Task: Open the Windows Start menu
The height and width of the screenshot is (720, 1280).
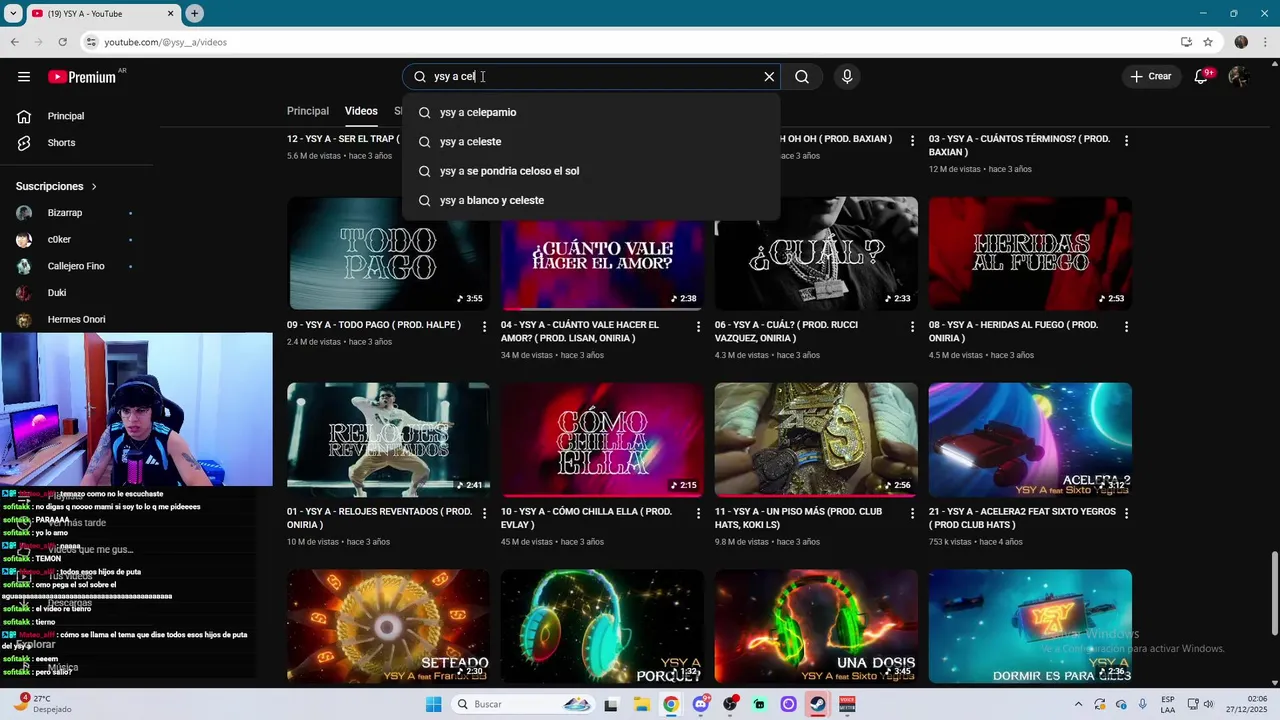Action: click(433, 704)
